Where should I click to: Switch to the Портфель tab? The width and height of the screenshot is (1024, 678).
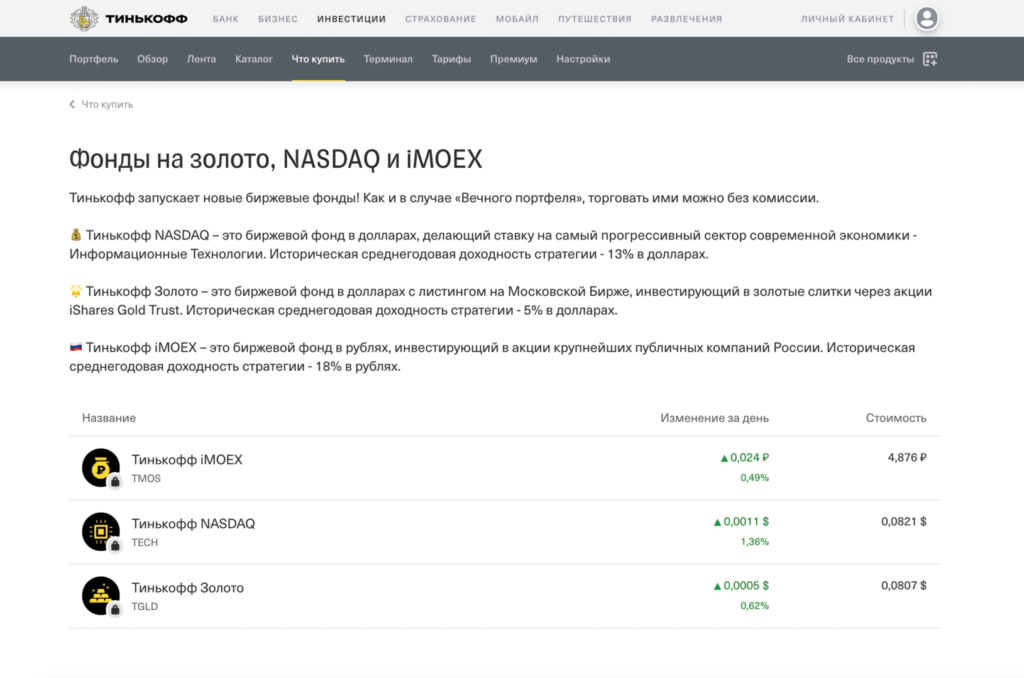tap(93, 59)
